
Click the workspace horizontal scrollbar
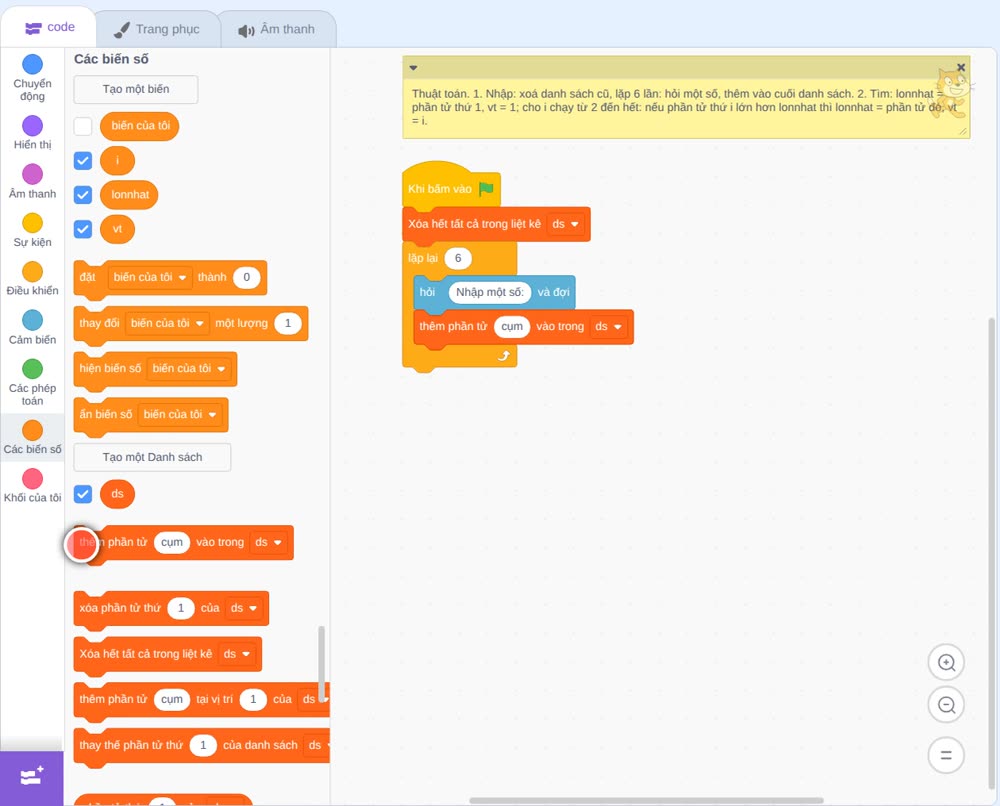point(646,800)
